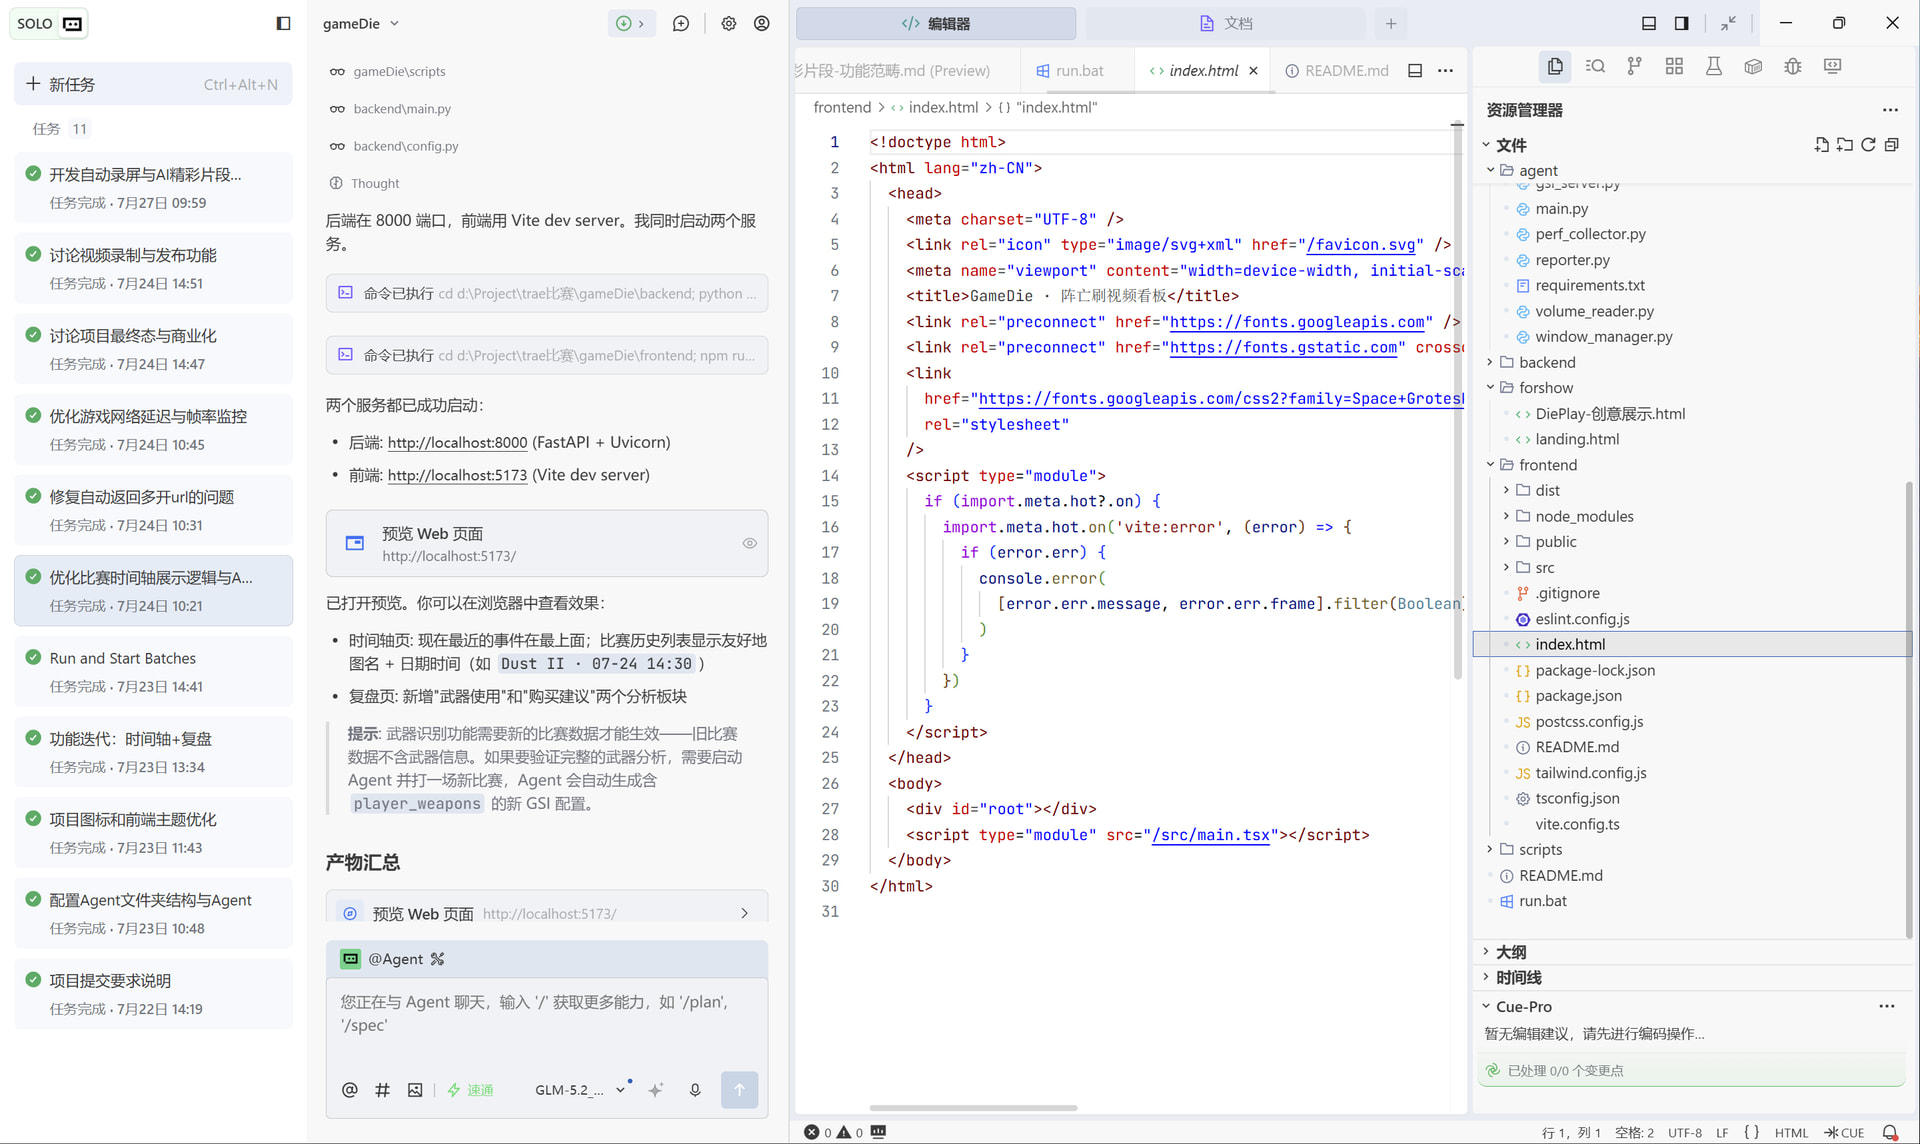Open the debug bug icon
This screenshot has height=1144, width=1920.
1793,66
